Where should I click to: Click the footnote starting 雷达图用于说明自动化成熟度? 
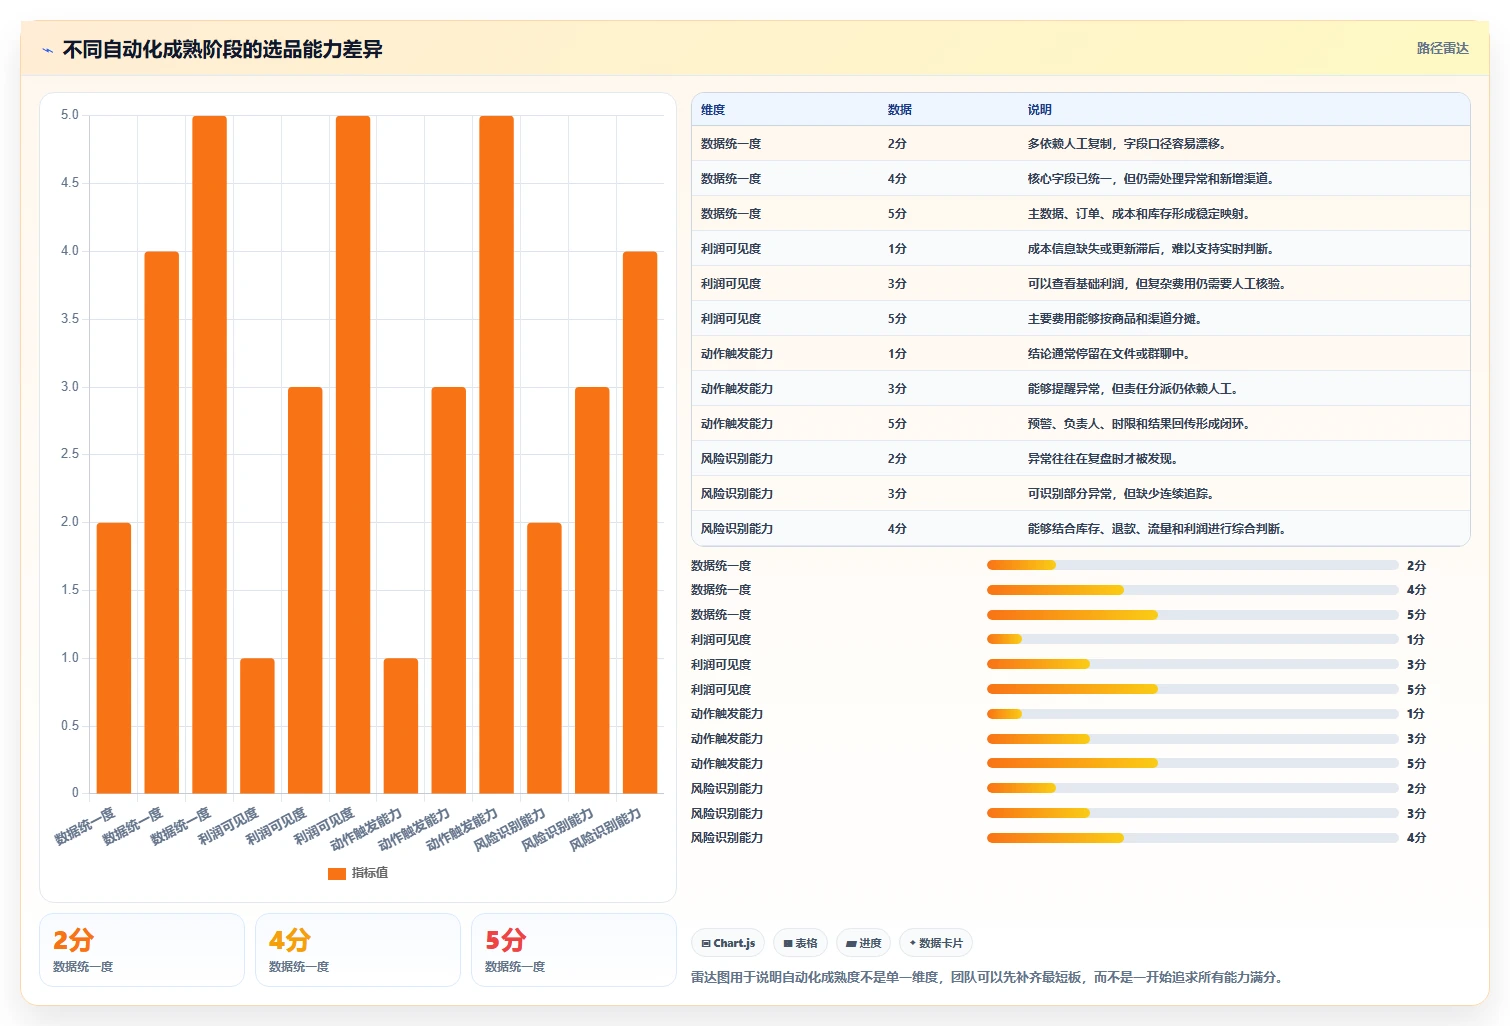987,977
